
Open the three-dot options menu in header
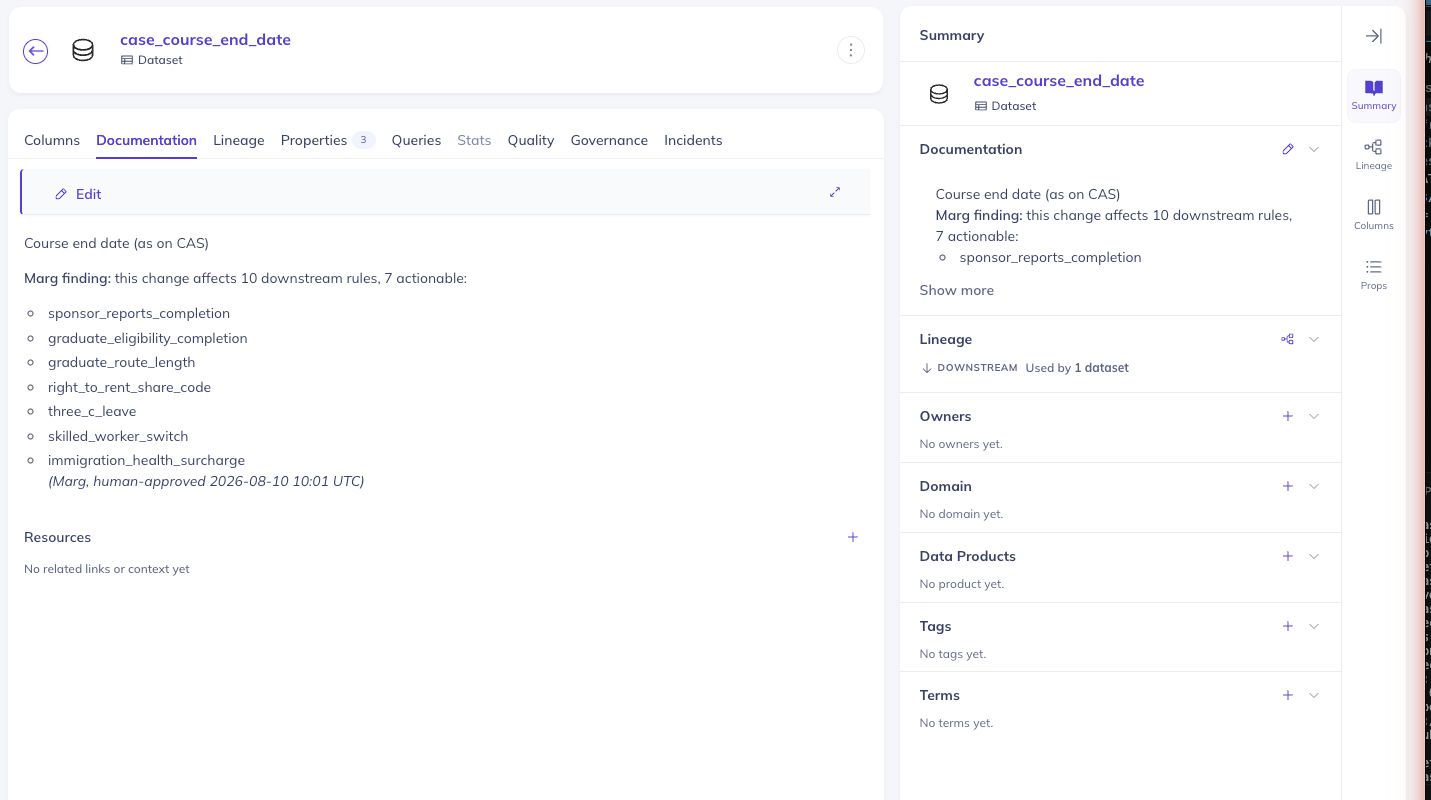pos(850,50)
